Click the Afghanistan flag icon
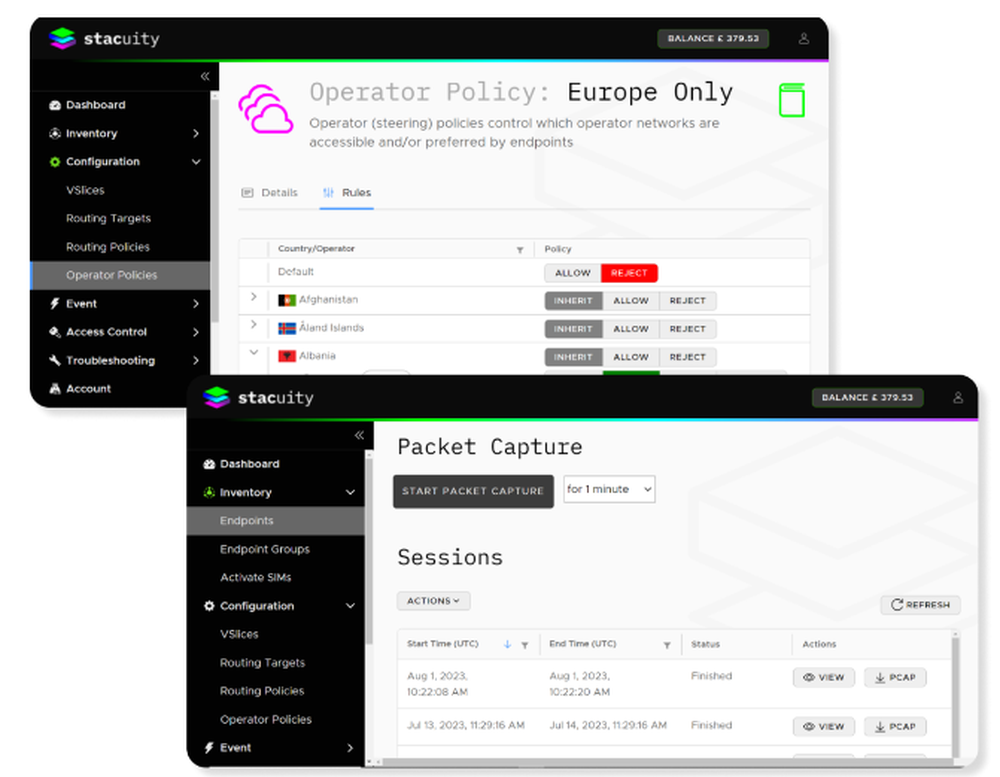 tap(287, 300)
